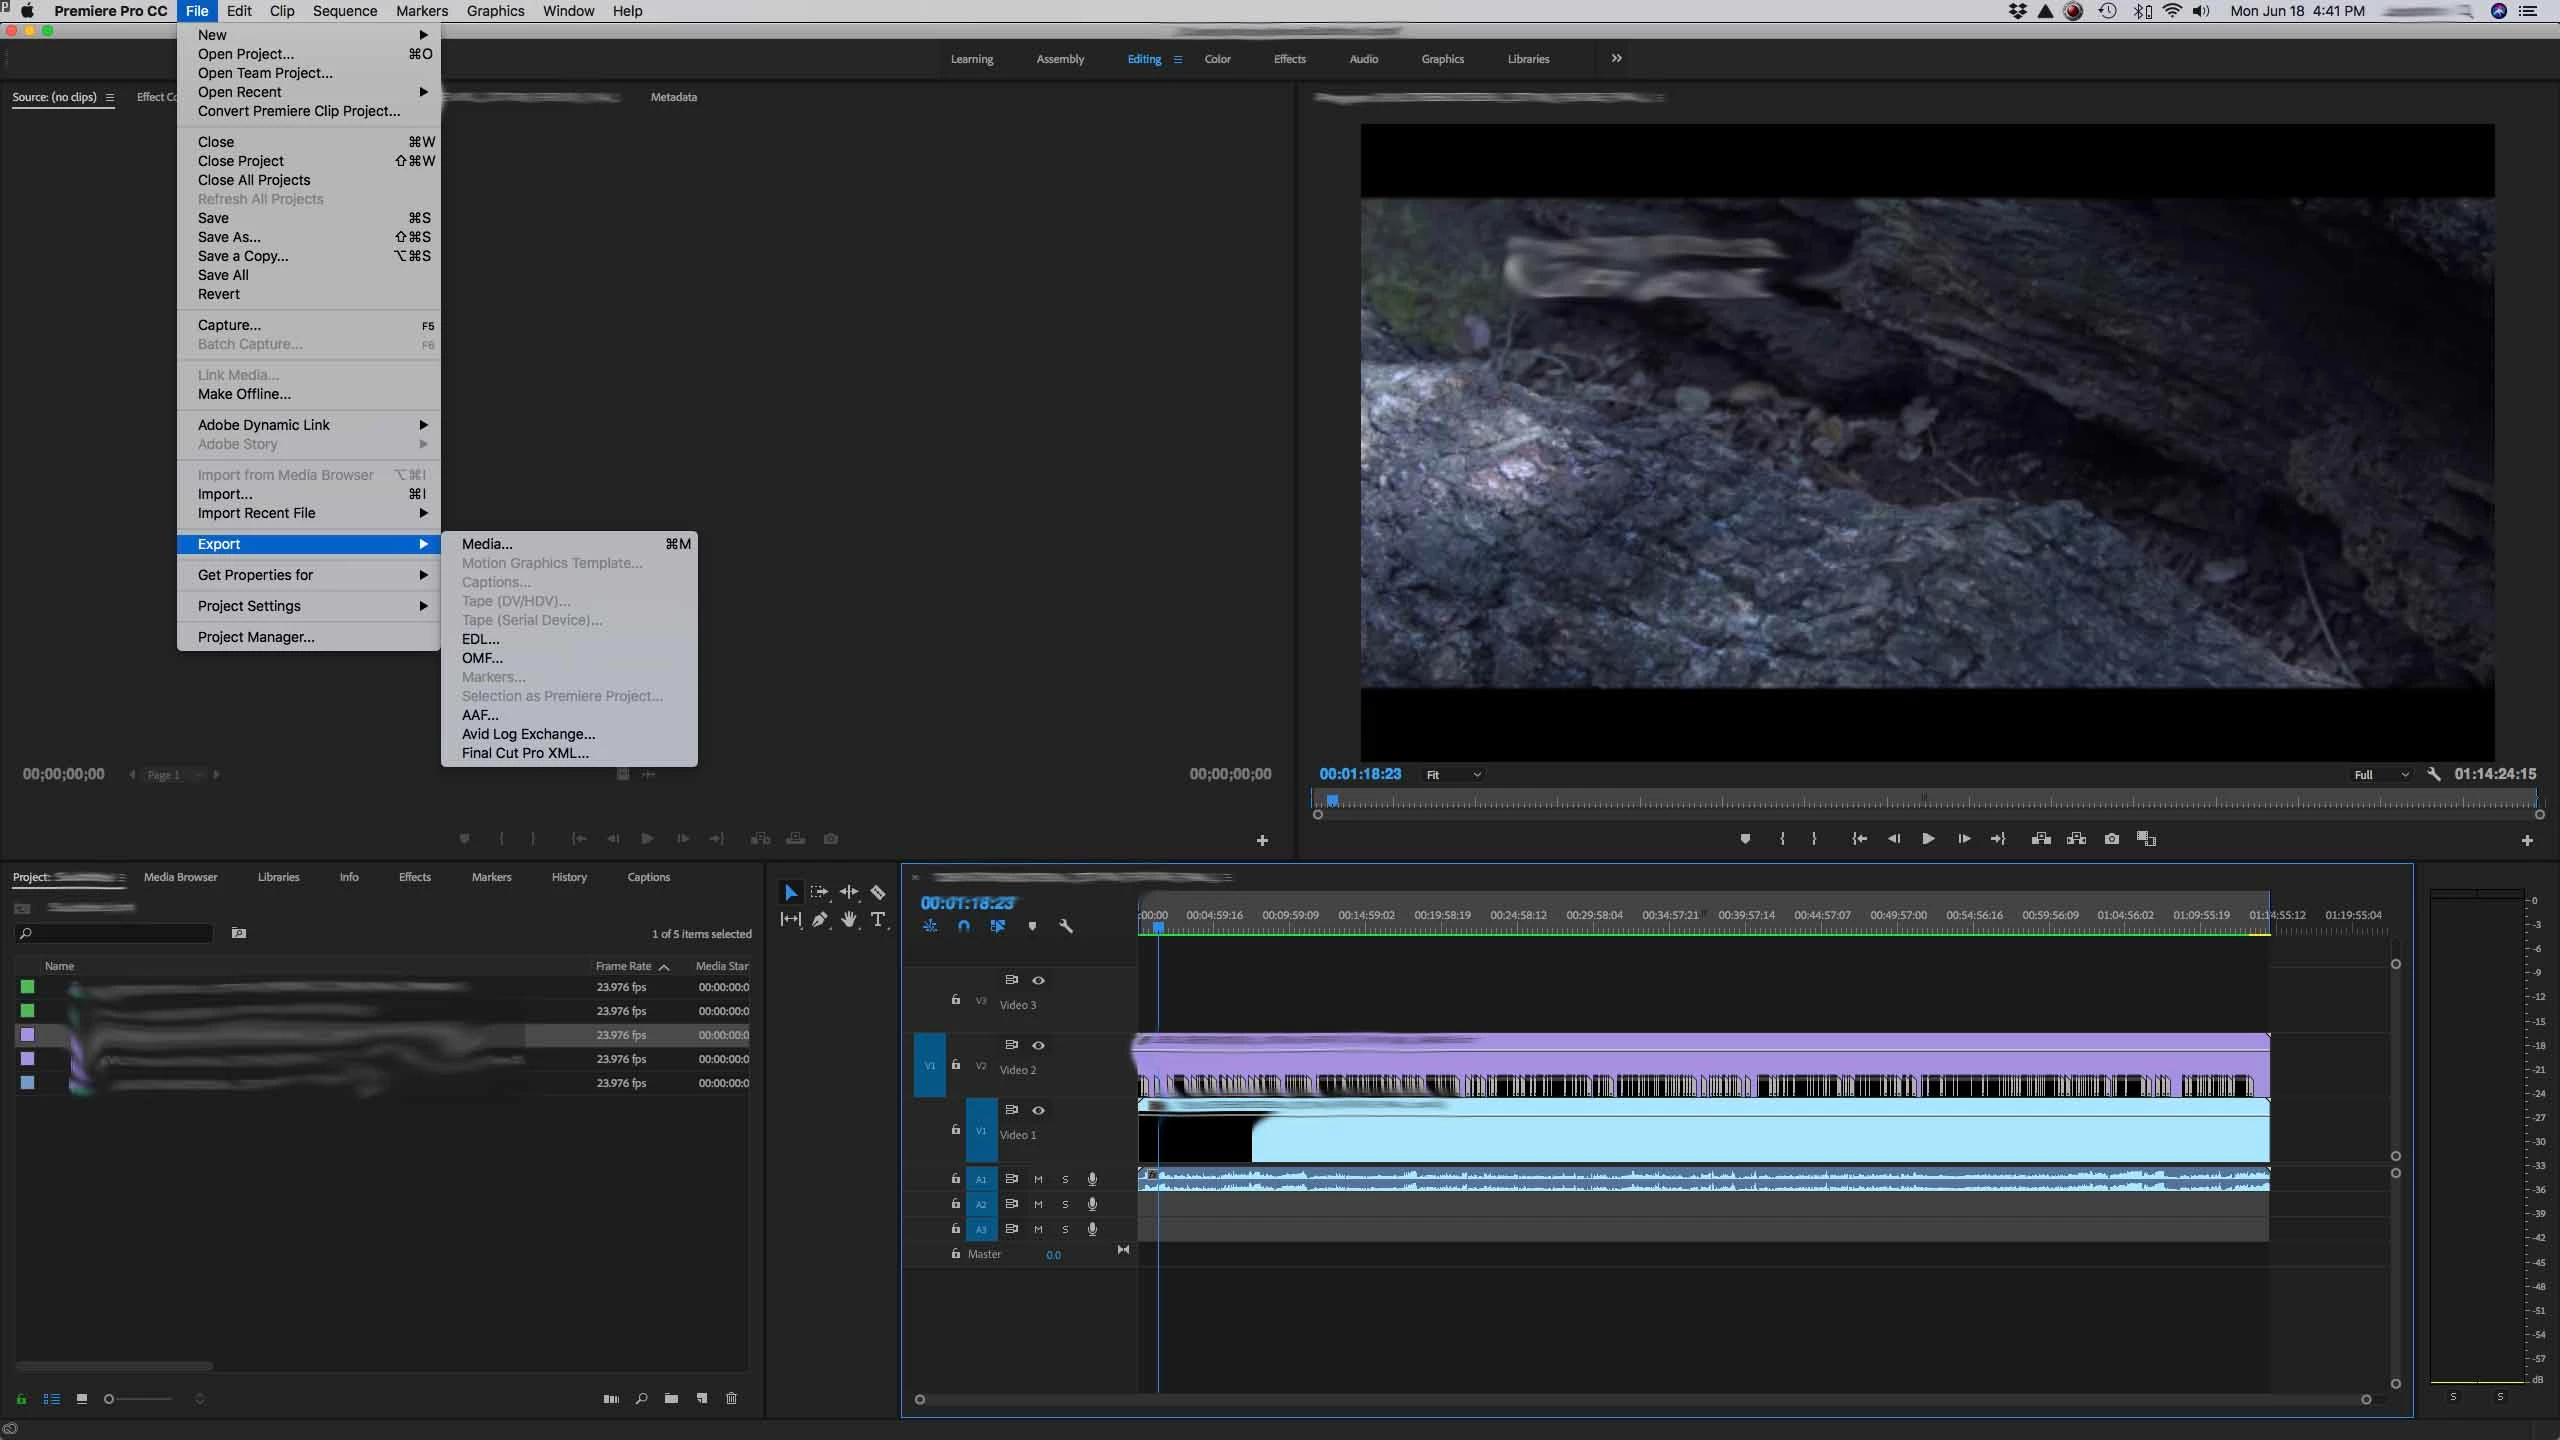Toggle Video 2 track eye visibility
This screenshot has width=2560, height=1440.
click(x=1038, y=1045)
